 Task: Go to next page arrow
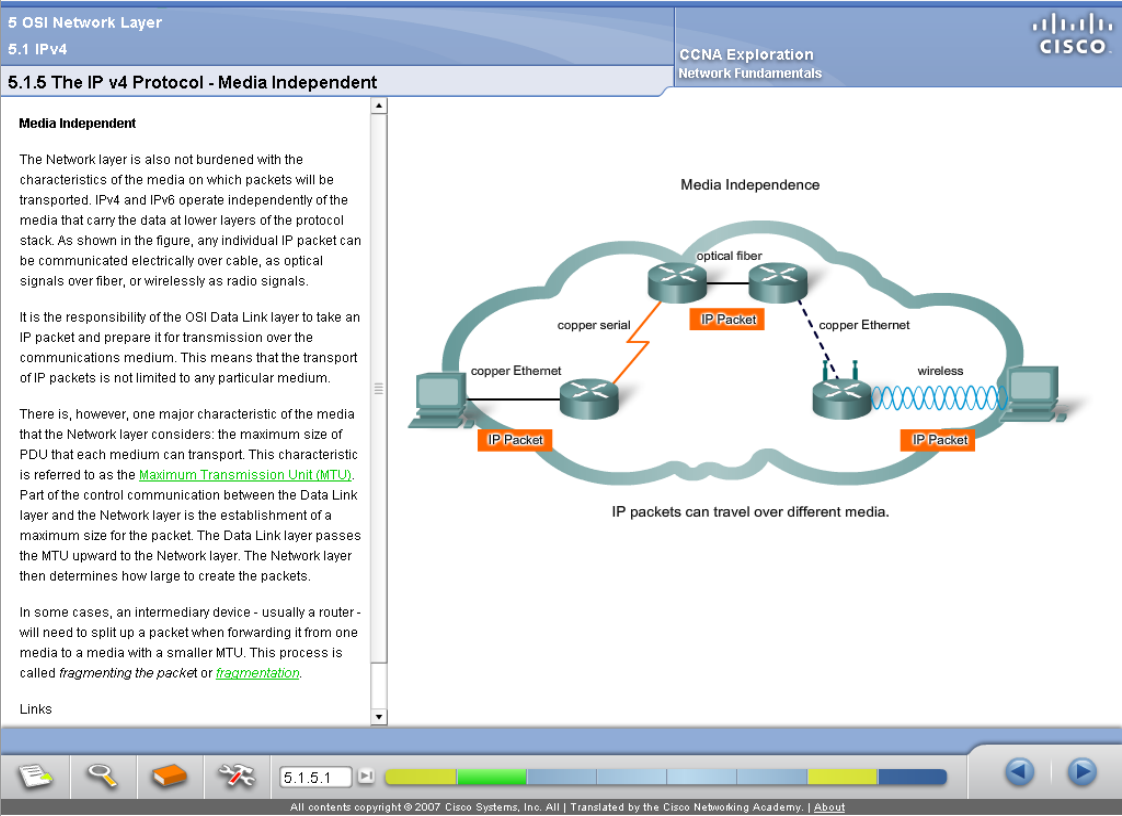pyautogui.click(x=1082, y=772)
